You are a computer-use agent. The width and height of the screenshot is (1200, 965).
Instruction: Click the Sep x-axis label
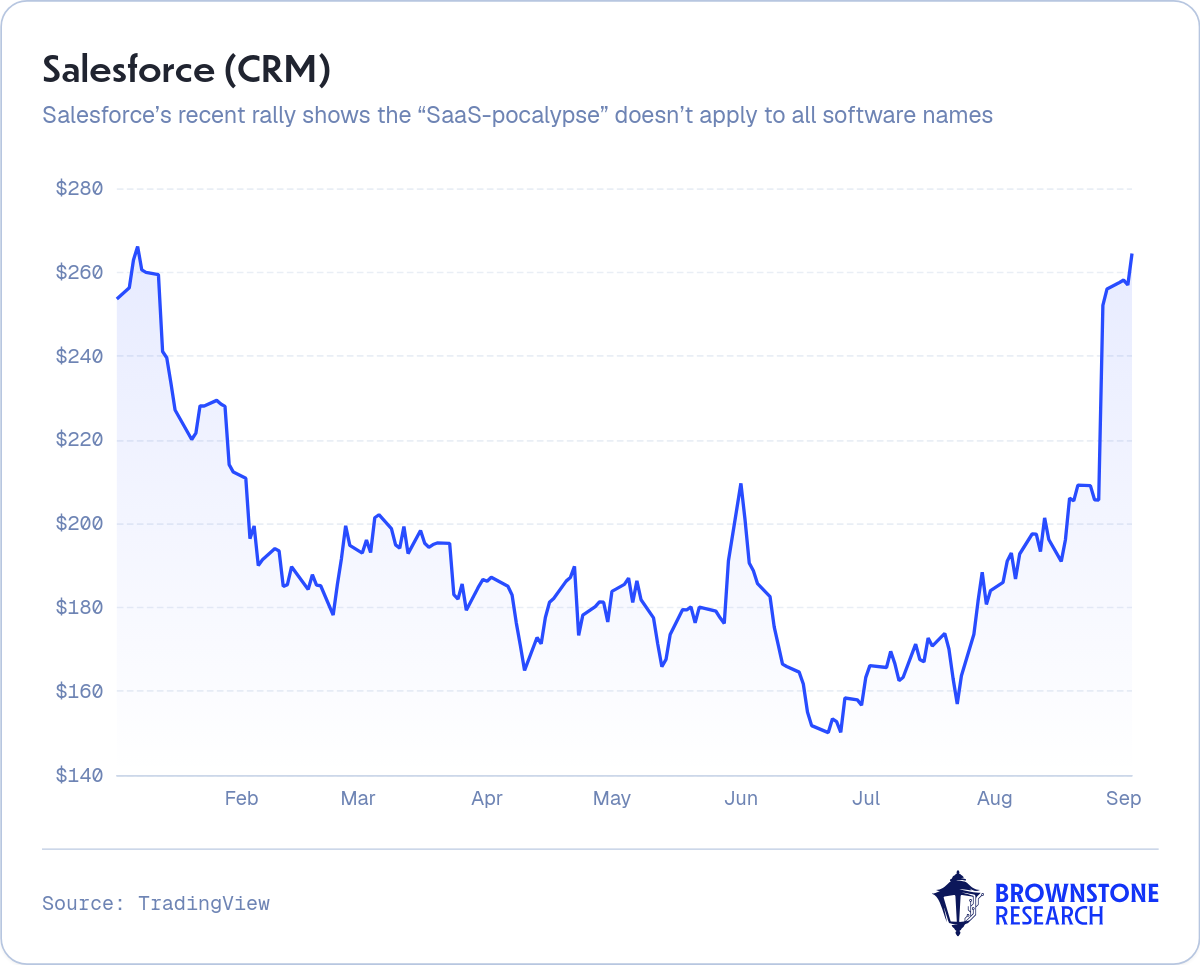point(1124,798)
